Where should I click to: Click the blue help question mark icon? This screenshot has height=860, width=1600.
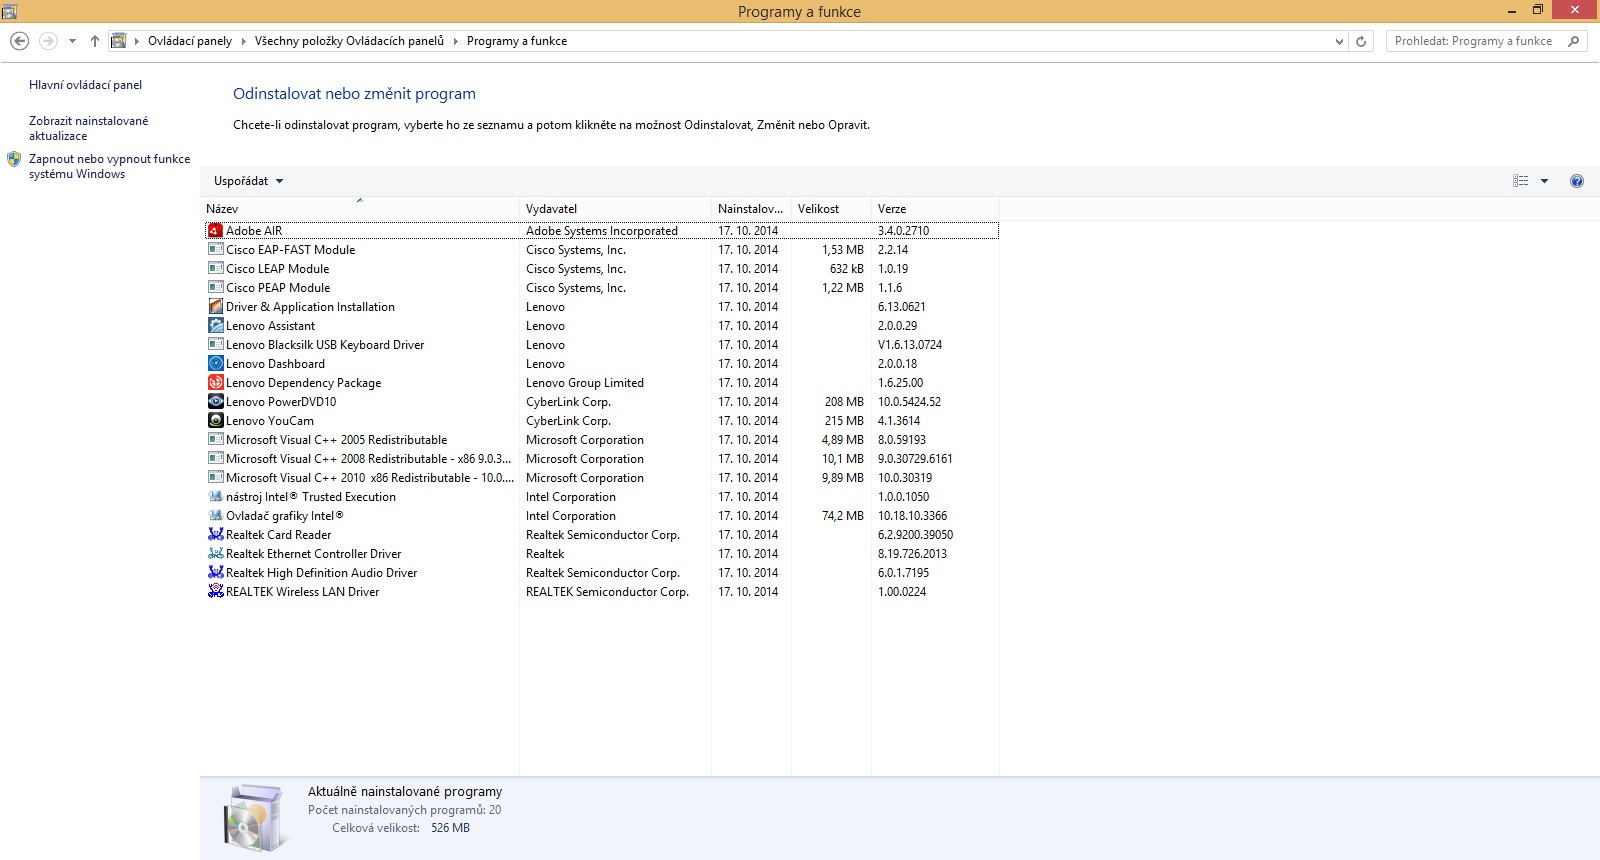coord(1576,181)
